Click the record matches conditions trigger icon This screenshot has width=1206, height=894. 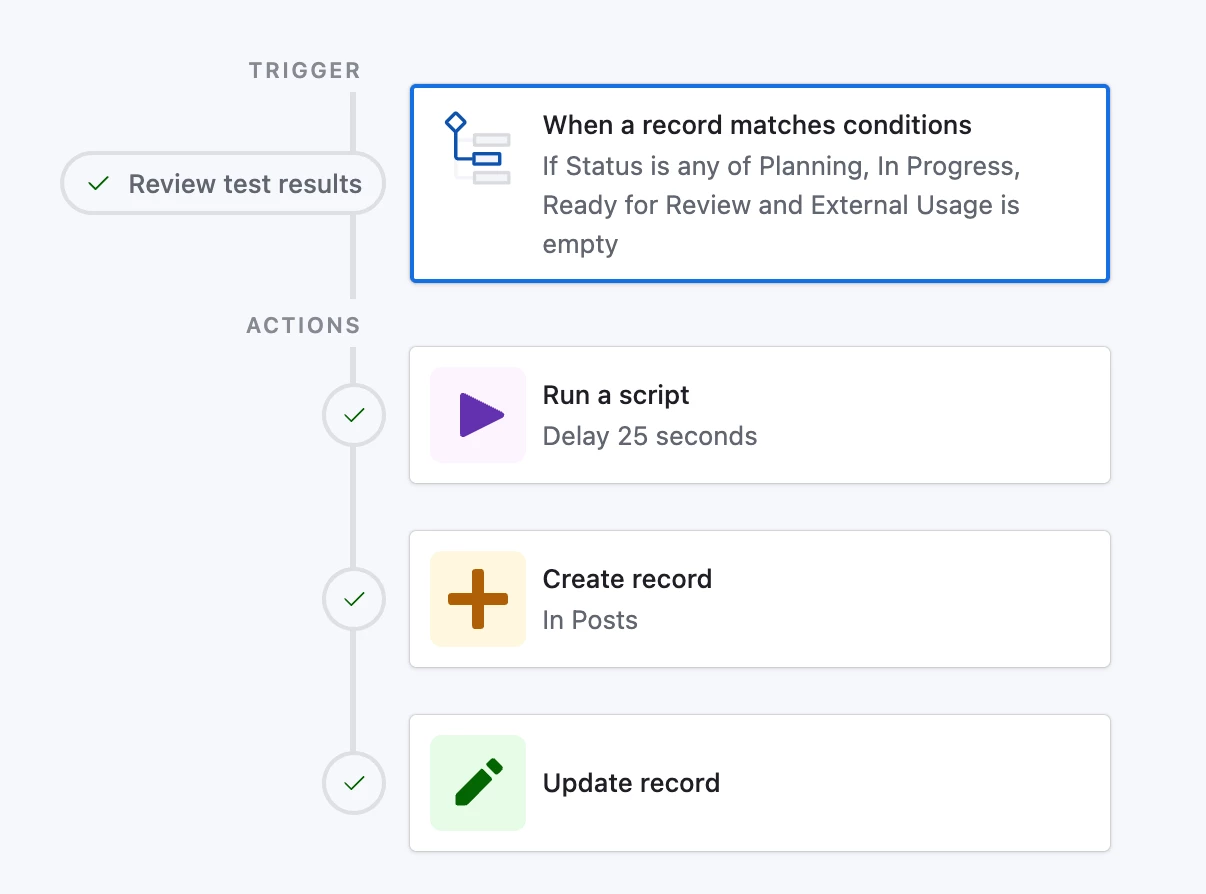coord(478,150)
